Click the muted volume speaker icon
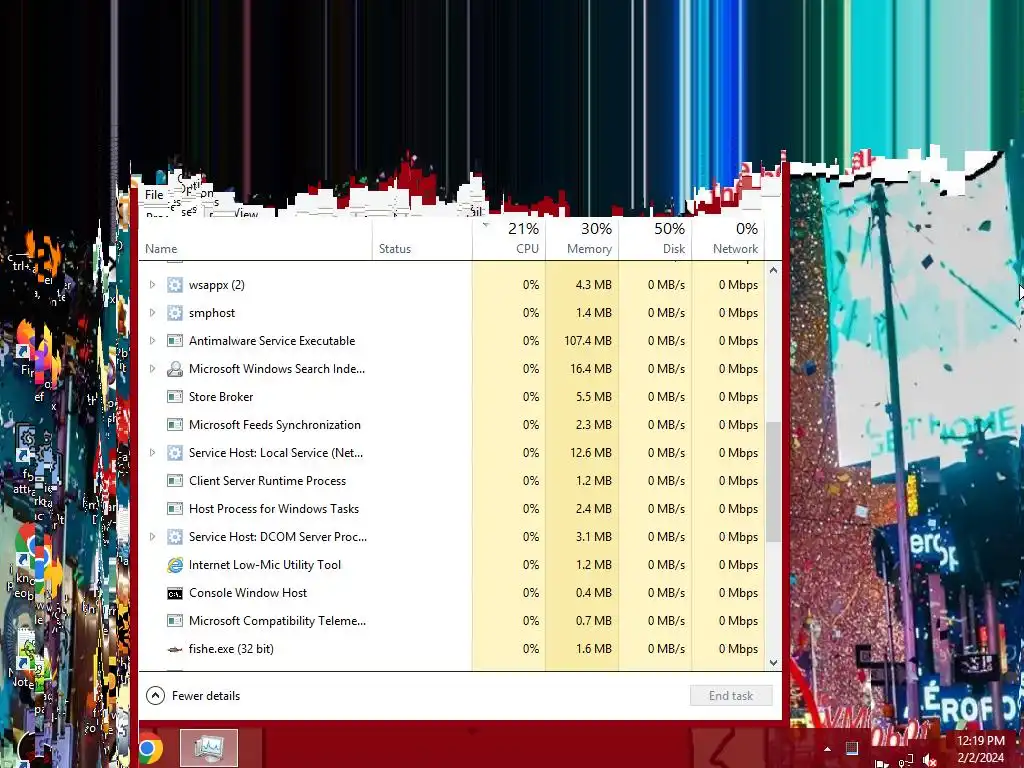Viewport: 1024px width, 768px height. [x=930, y=761]
